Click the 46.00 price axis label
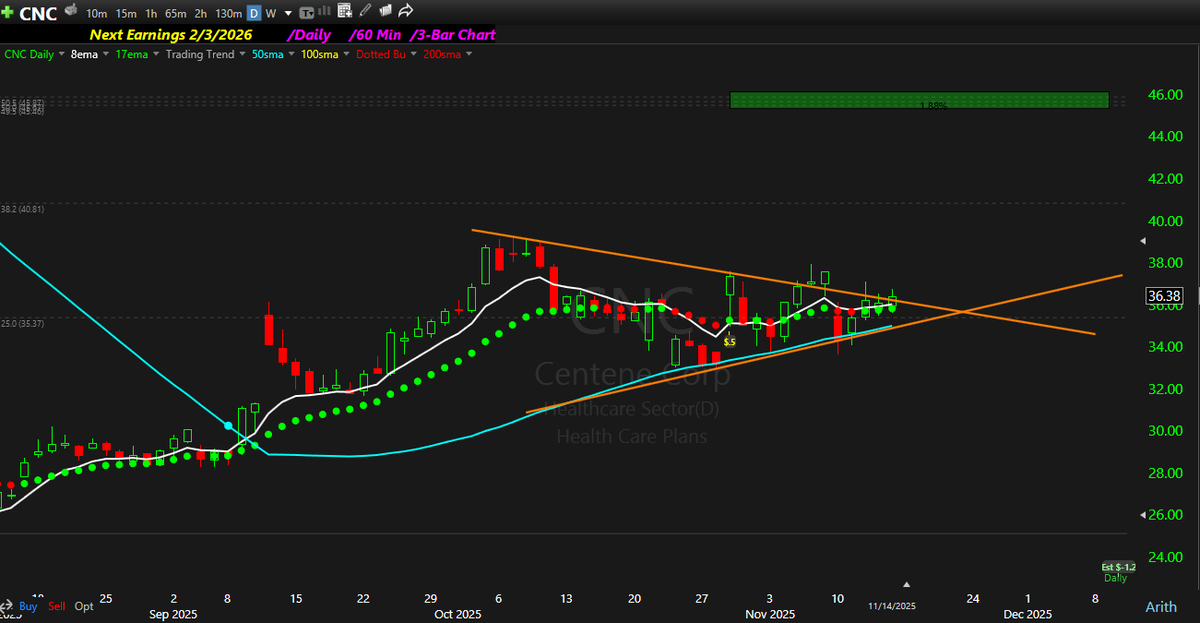 (1166, 95)
